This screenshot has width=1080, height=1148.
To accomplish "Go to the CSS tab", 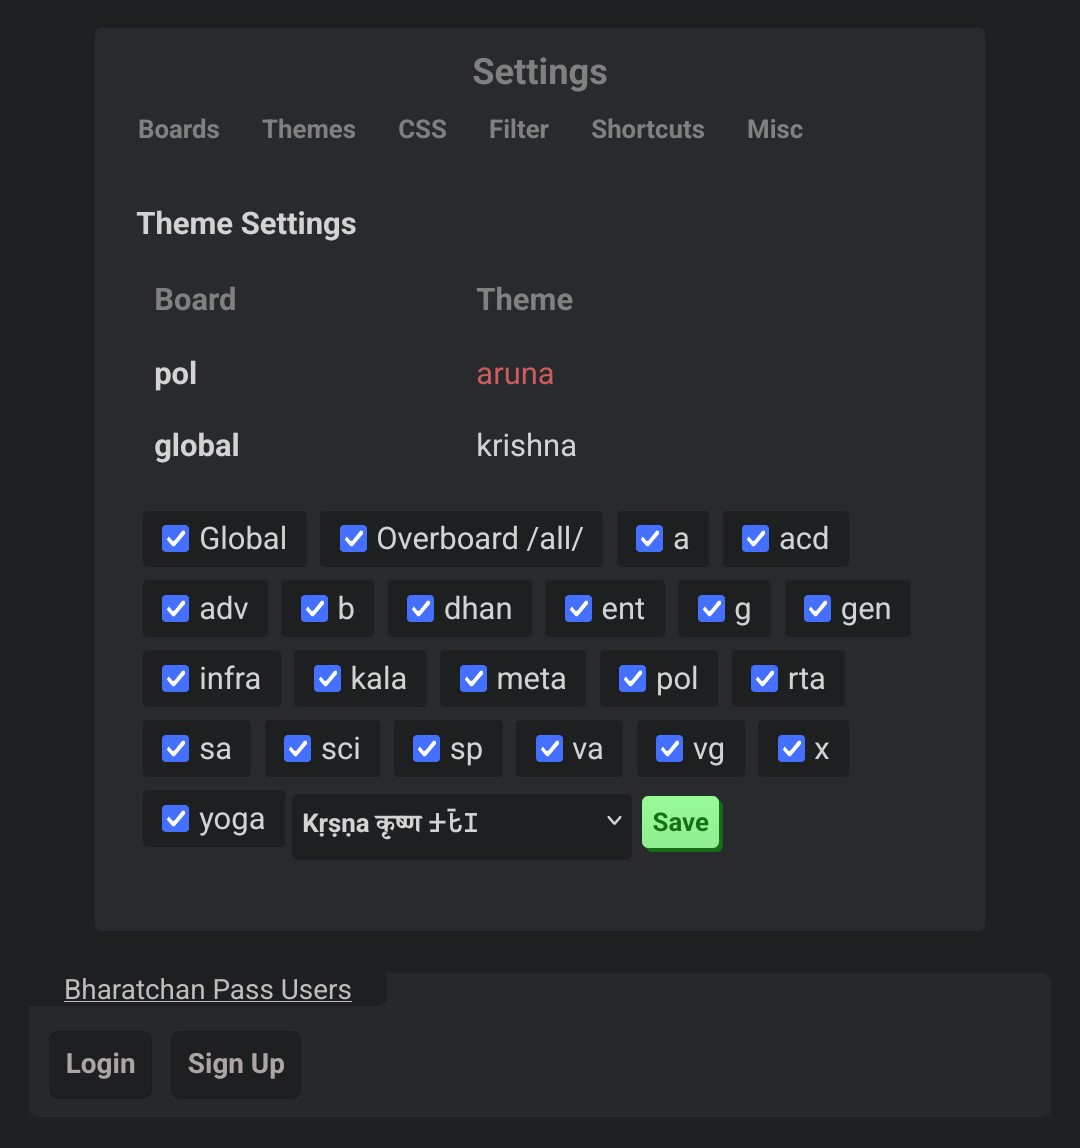I will click(x=422, y=129).
